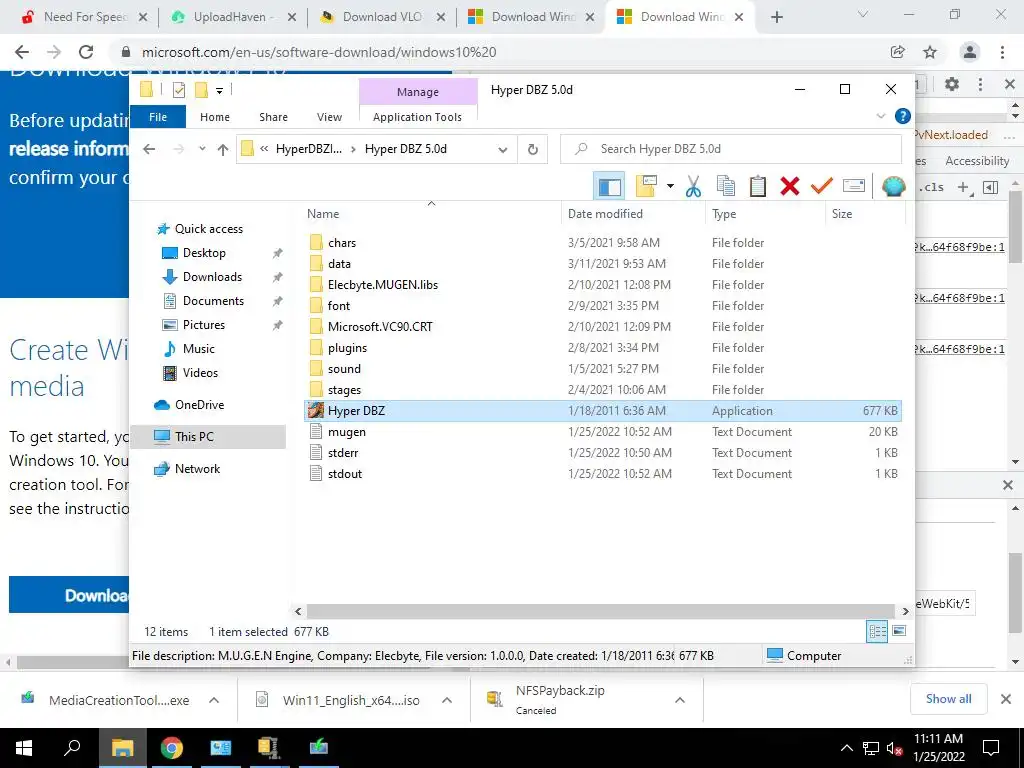
Task: Go back in File Explorer
Action: [149, 149]
